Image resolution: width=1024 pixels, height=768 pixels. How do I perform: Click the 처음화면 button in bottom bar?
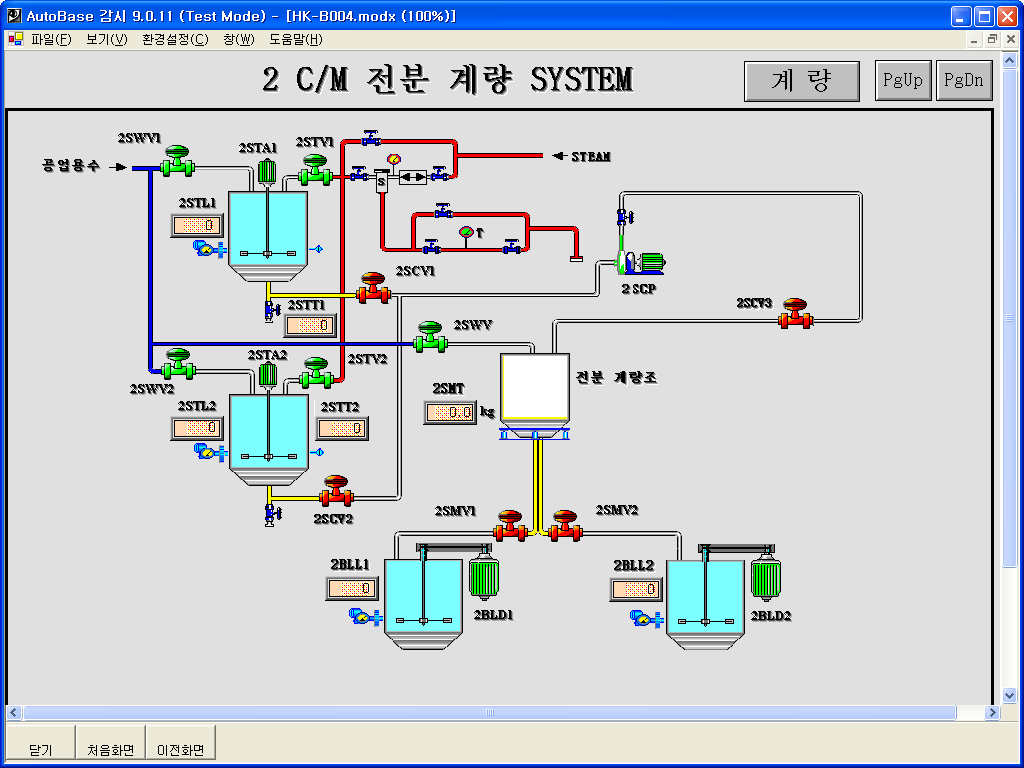[x=110, y=749]
